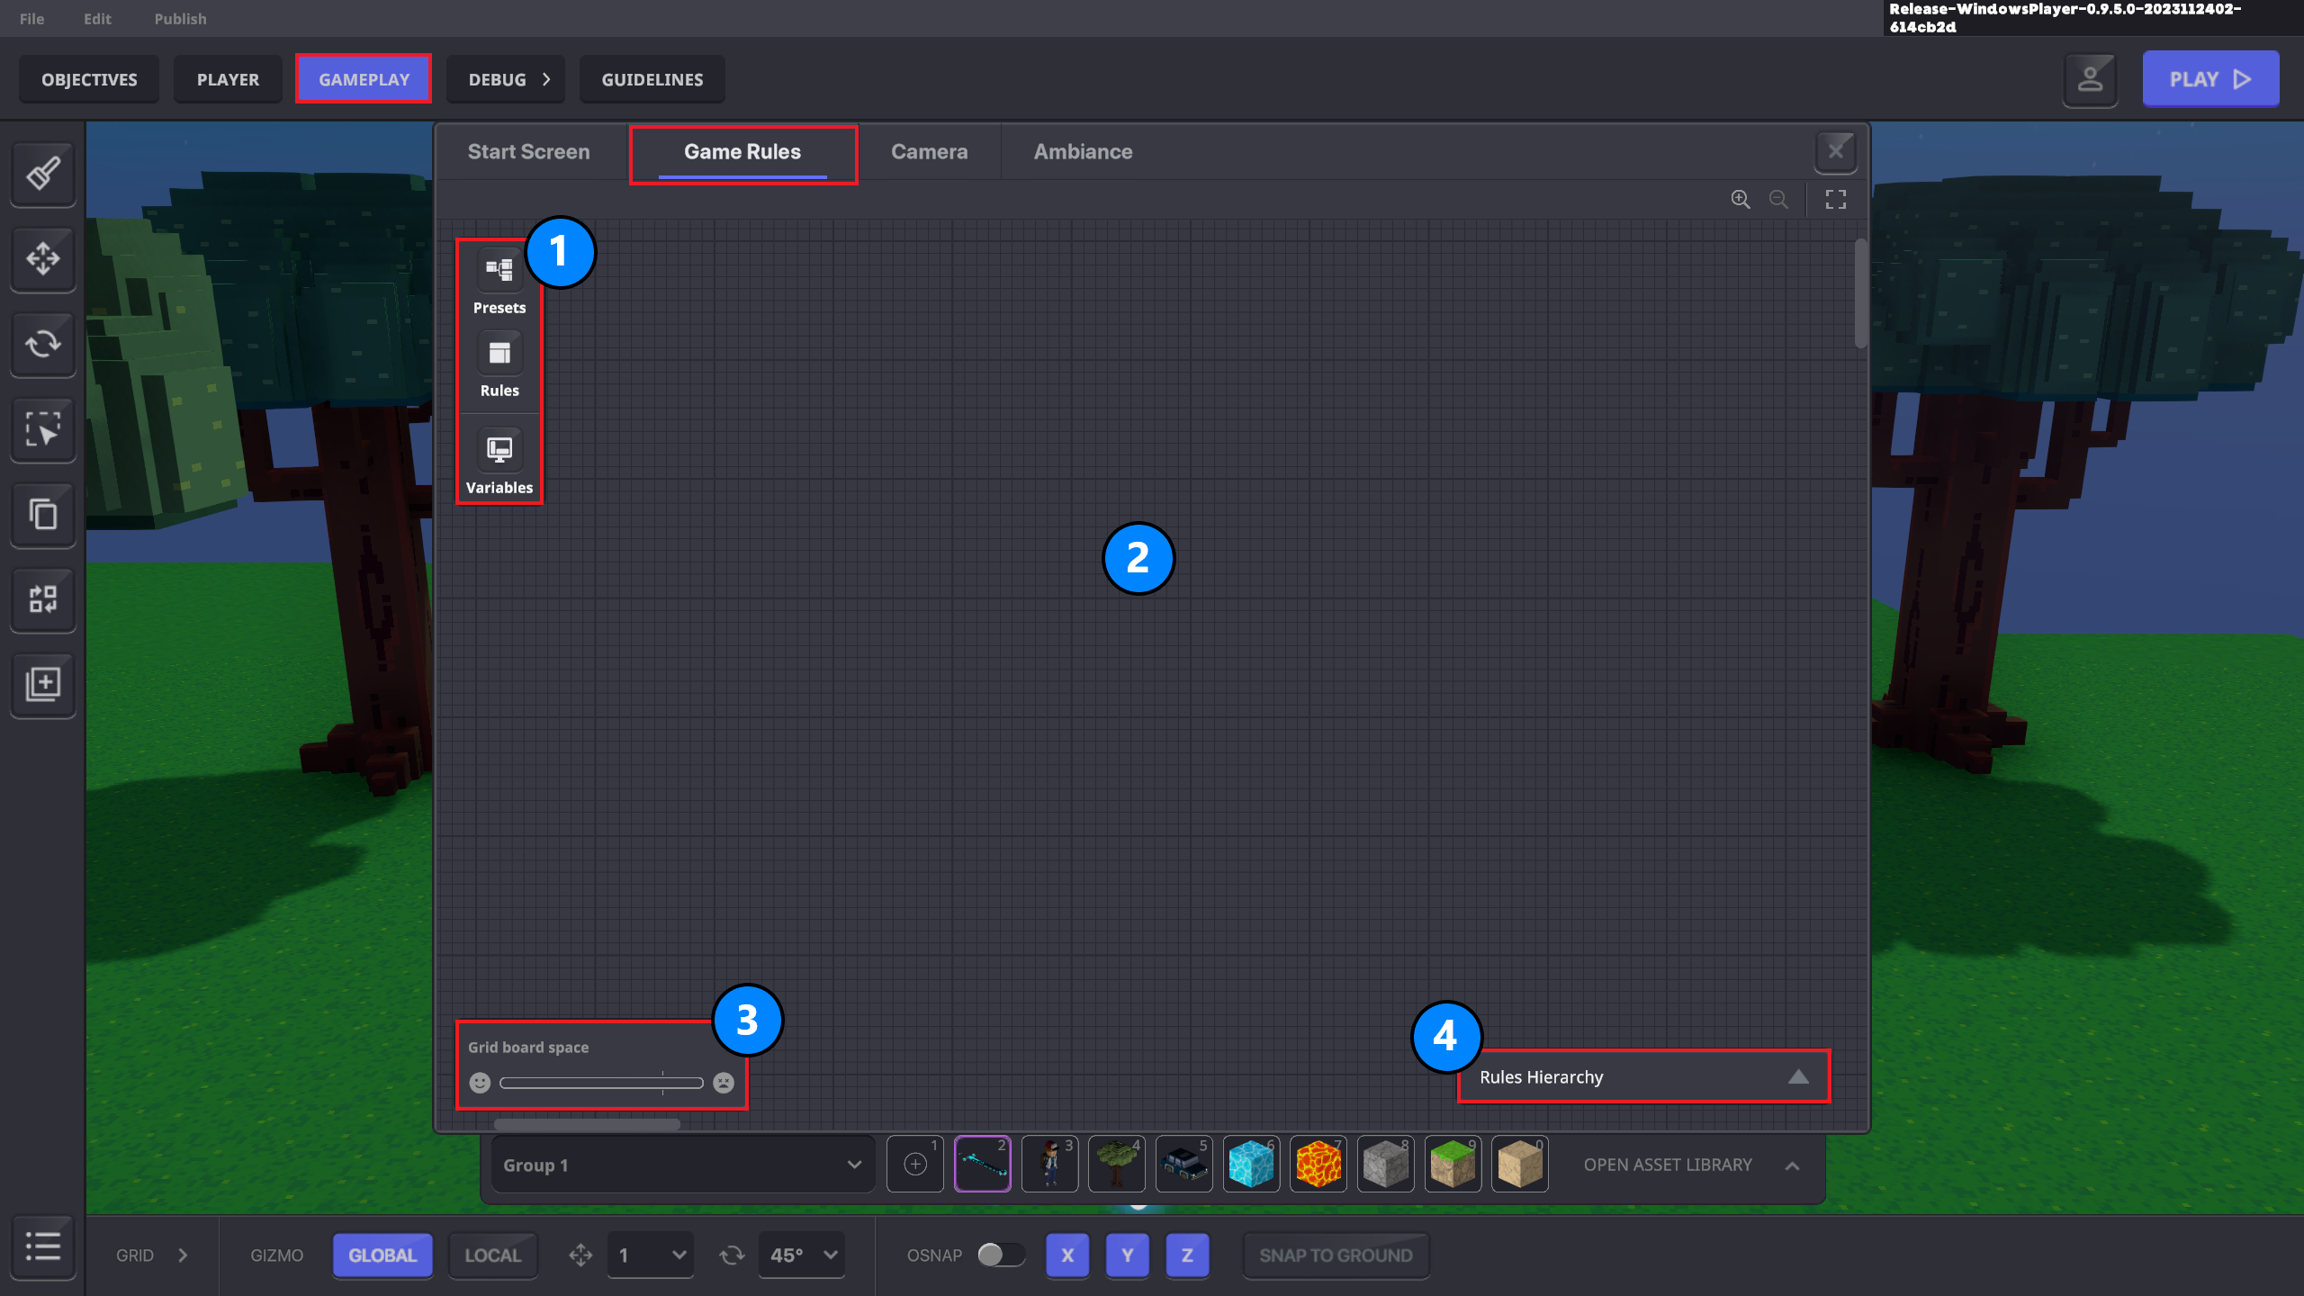Switch to the Camera tab

928,152
